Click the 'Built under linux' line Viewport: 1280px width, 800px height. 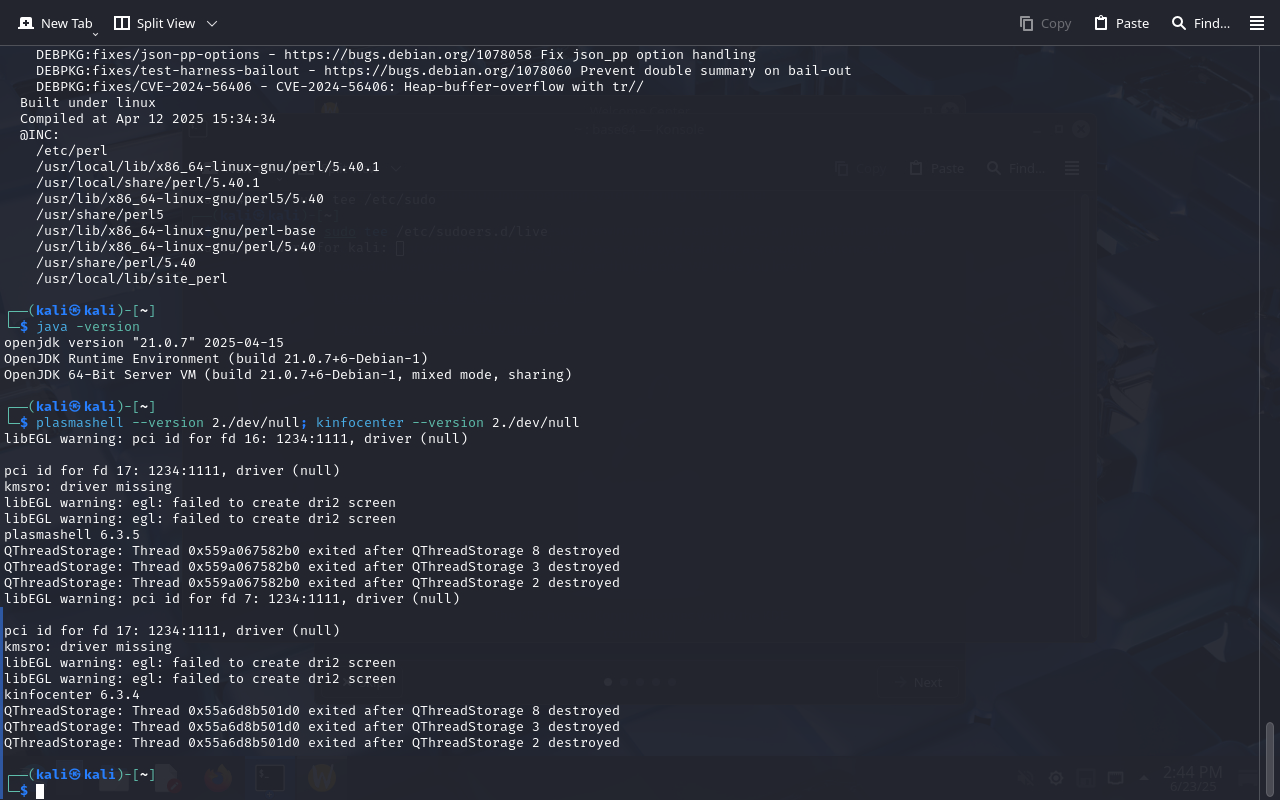pos(88,103)
